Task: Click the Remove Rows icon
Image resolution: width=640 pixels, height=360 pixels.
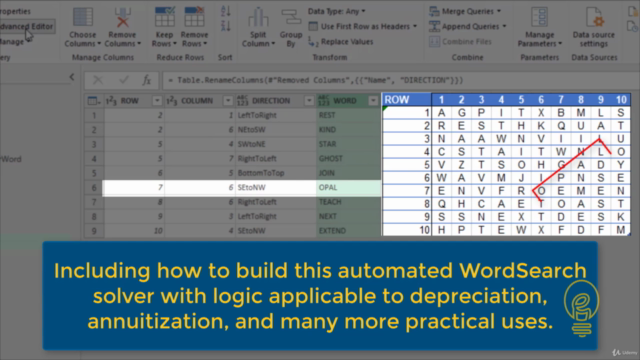Action: click(x=194, y=17)
